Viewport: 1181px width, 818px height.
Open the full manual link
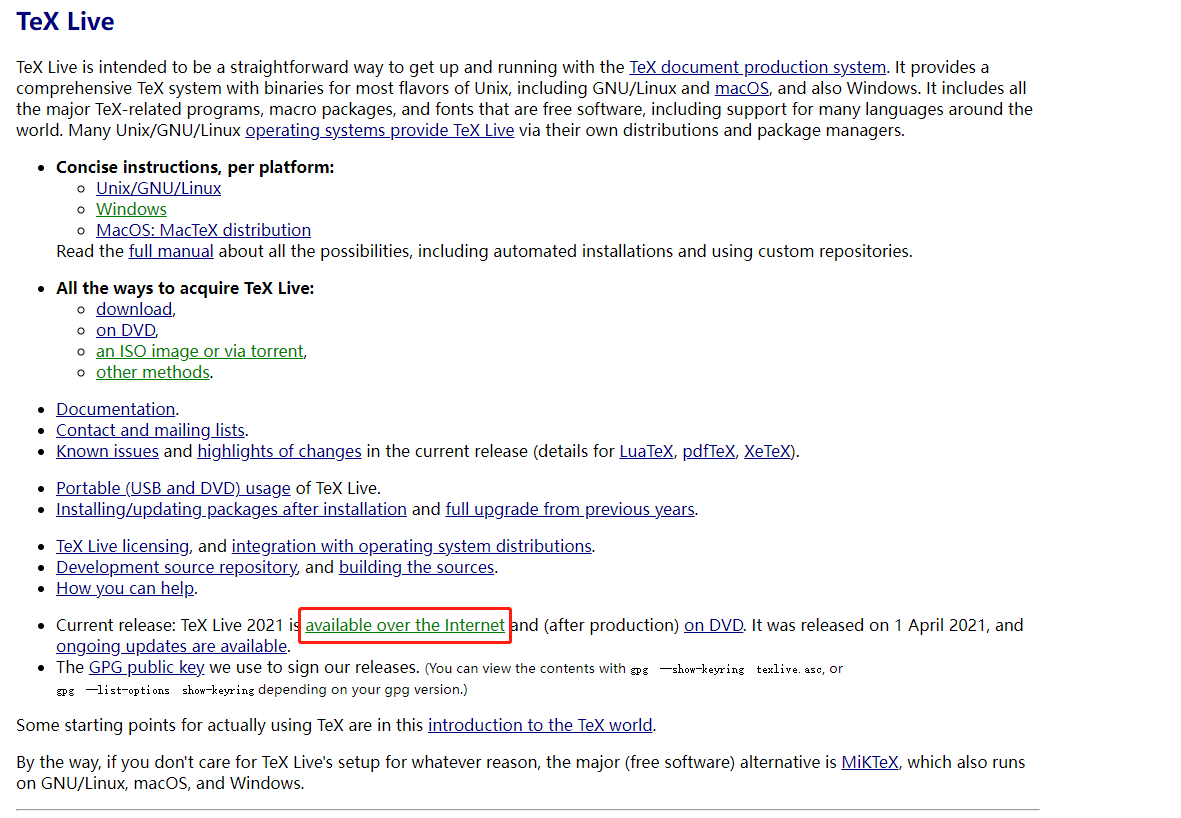pos(171,252)
